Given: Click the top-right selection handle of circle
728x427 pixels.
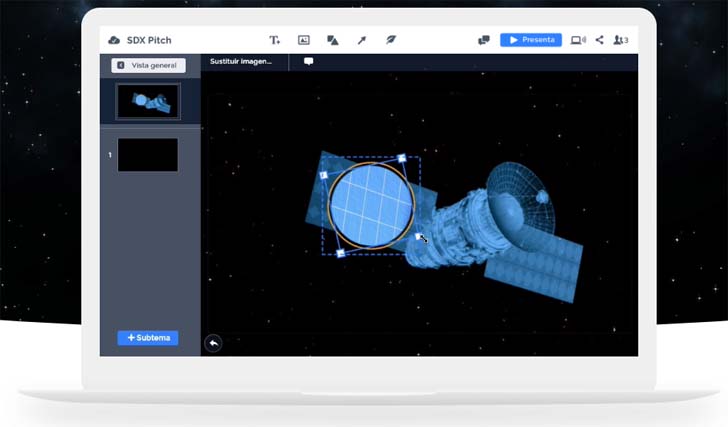Looking at the screenshot, I should click(x=402, y=158).
